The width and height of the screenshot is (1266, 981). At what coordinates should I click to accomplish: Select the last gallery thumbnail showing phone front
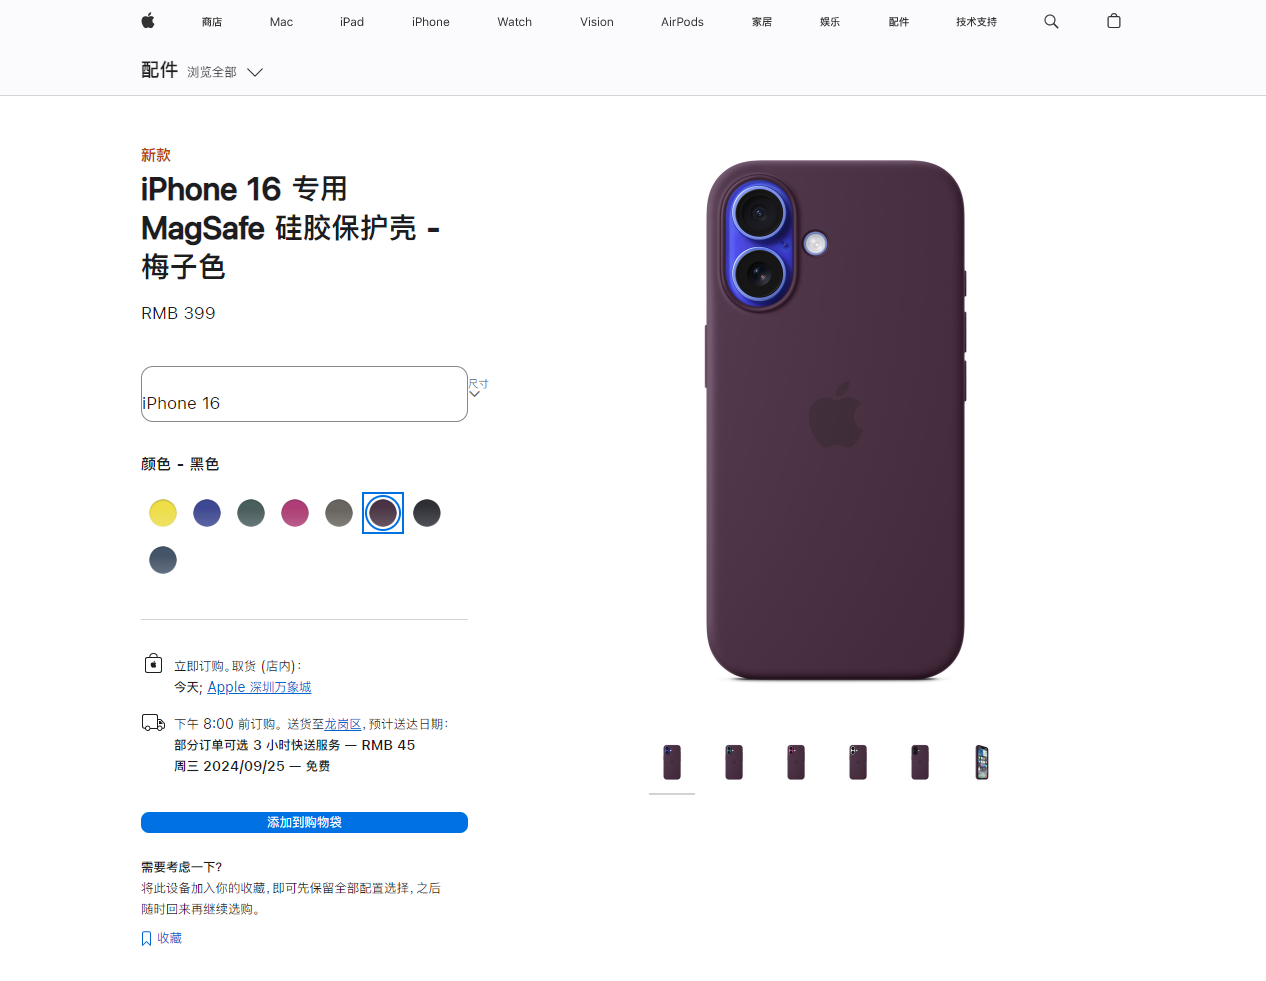coord(982,762)
